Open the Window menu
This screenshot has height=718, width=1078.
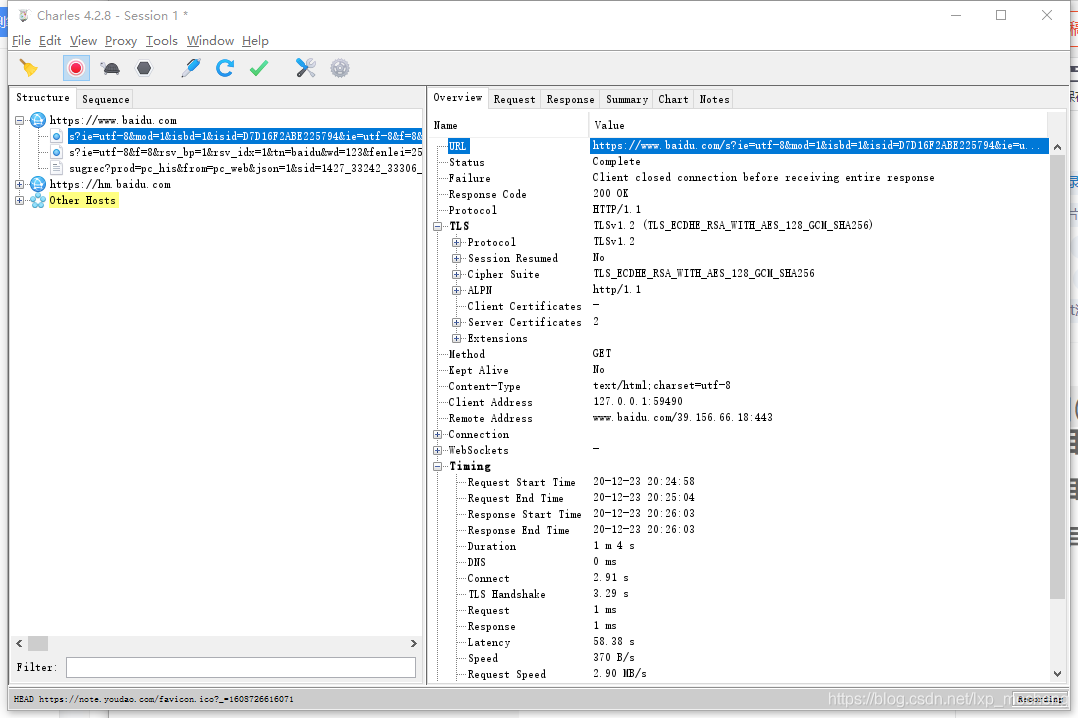click(x=210, y=41)
